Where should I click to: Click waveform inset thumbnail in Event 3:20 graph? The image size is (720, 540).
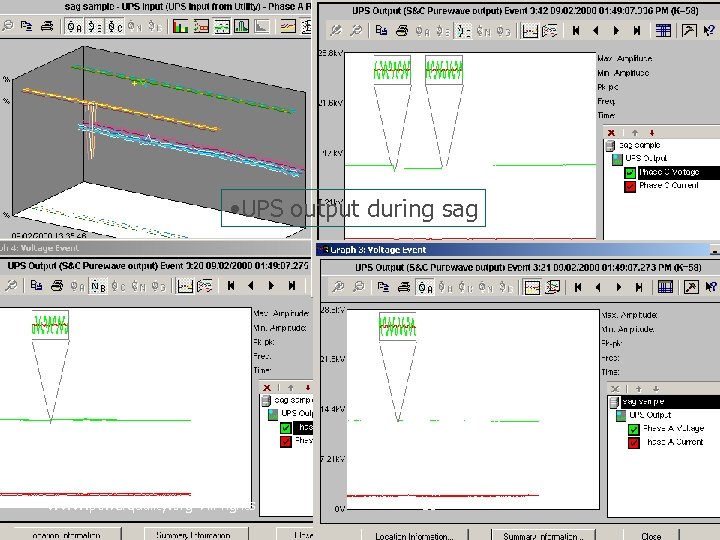click(x=51, y=325)
